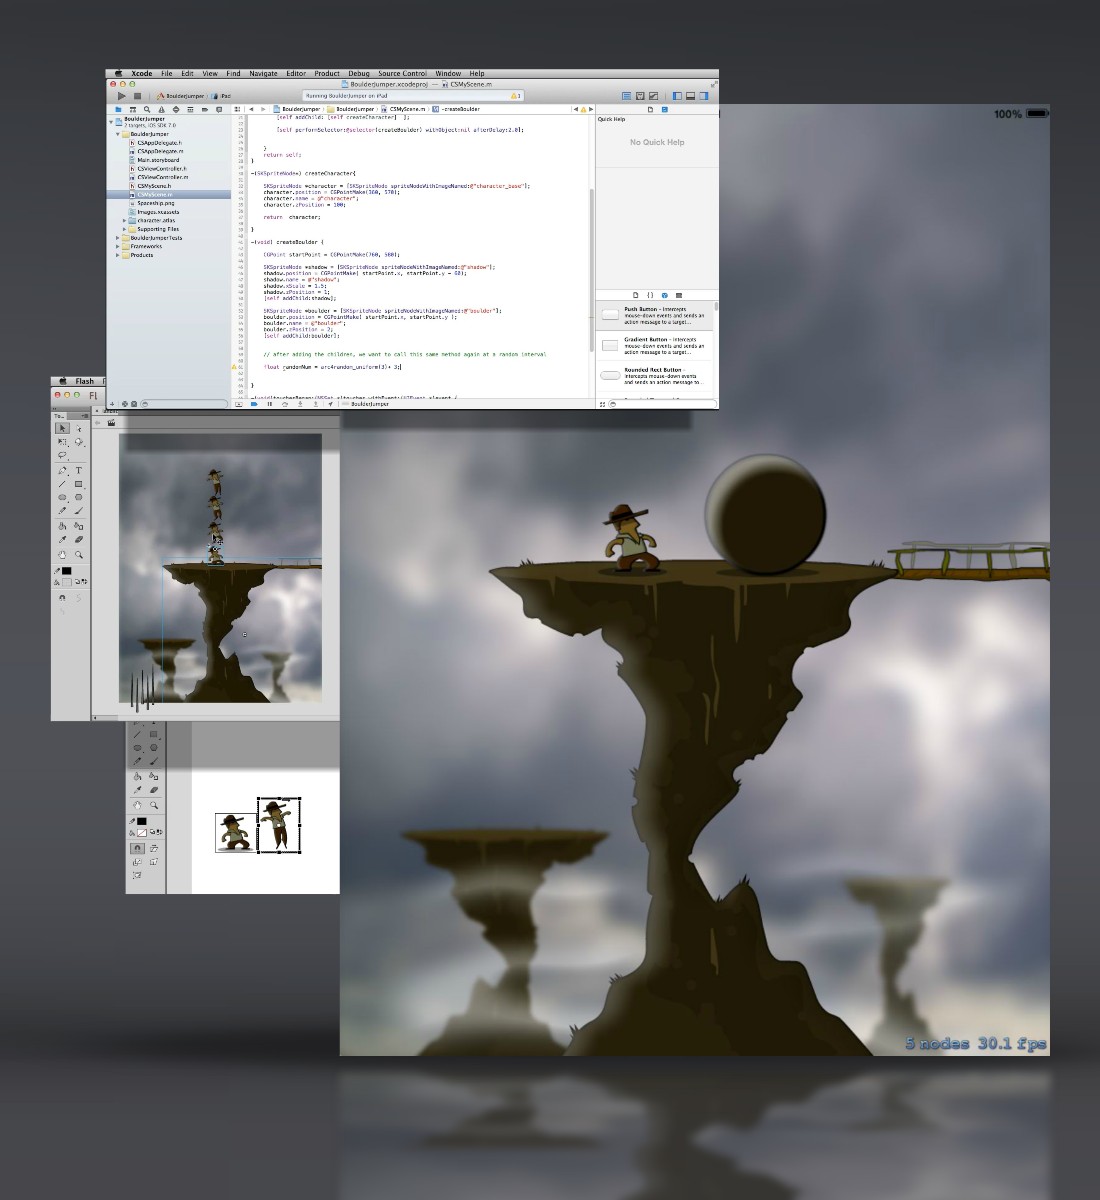Select the Line tool in Flash
This screenshot has width=1100, height=1200.
62,484
